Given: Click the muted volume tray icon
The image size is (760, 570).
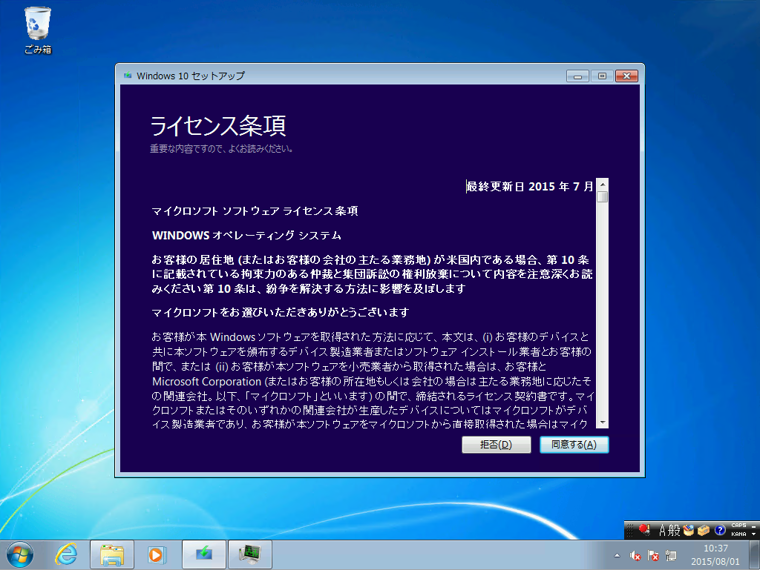Looking at the screenshot, I should coord(635,555).
